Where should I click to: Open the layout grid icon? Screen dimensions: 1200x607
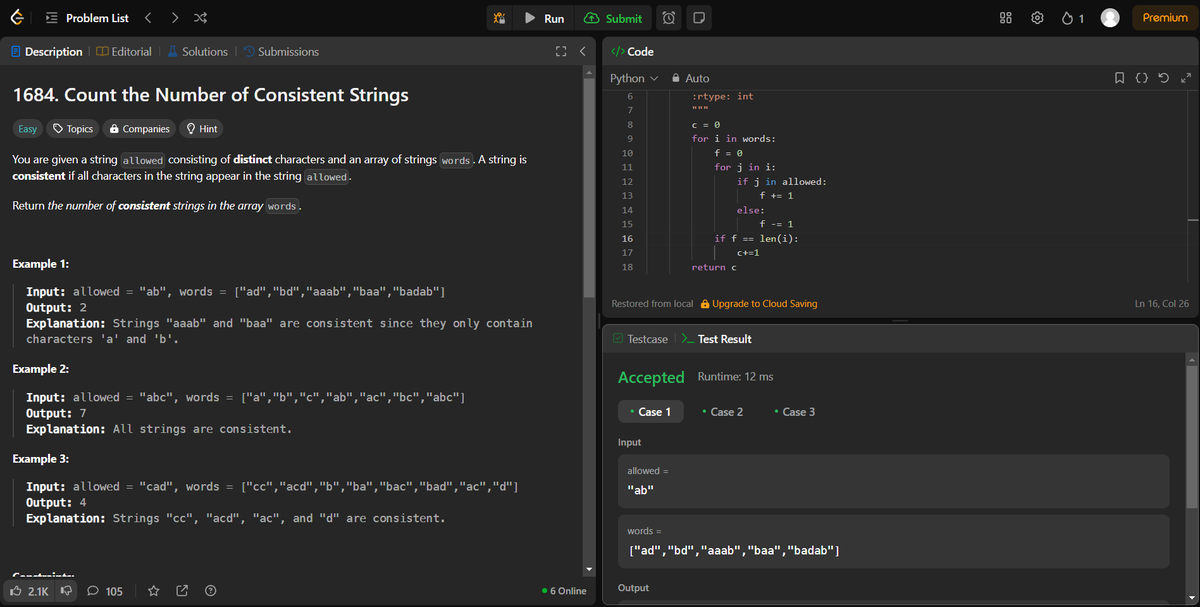pyautogui.click(x=1006, y=18)
